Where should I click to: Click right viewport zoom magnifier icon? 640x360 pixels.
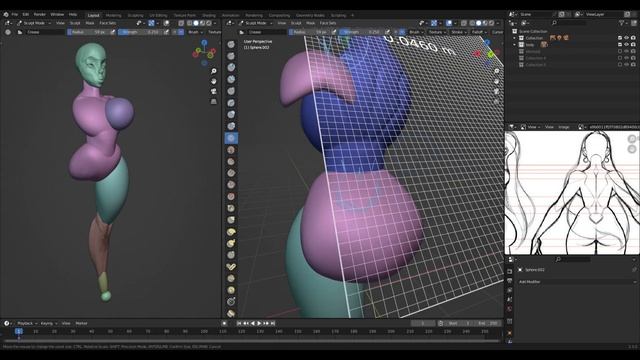[x=497, y=71]
